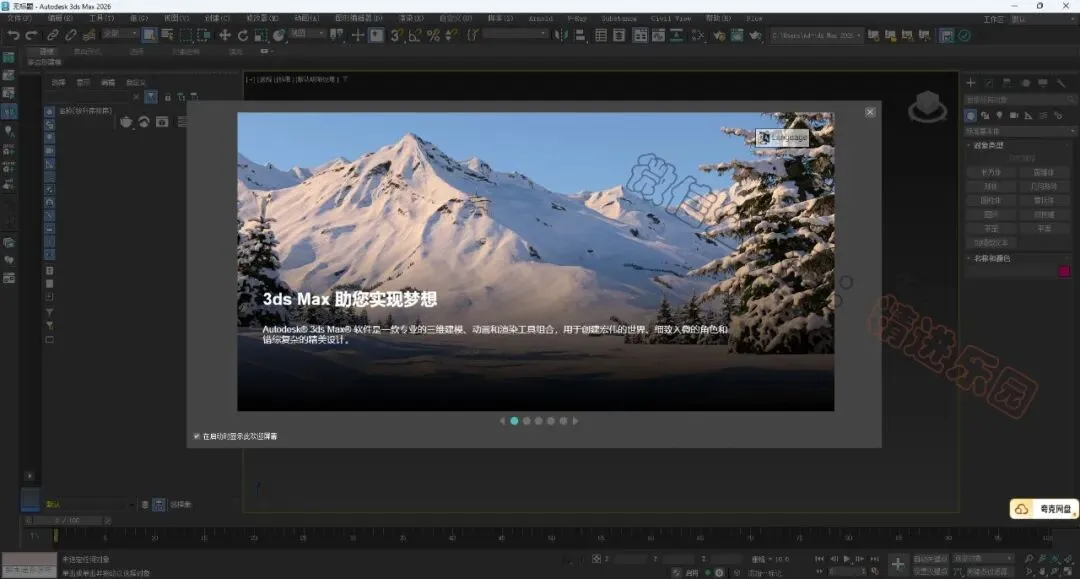Toggle Spinner Snap
1080x579 pixels.
pos(451,35)
